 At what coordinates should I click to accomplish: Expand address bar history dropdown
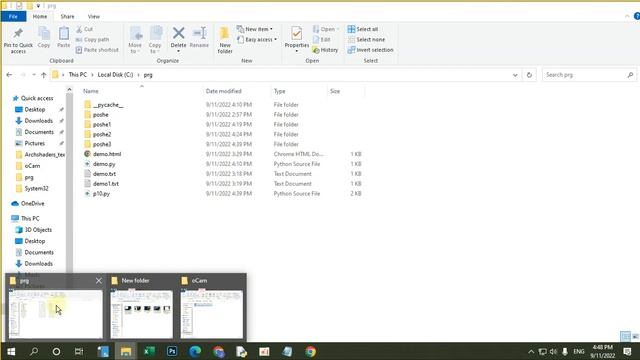pos(515,75)
